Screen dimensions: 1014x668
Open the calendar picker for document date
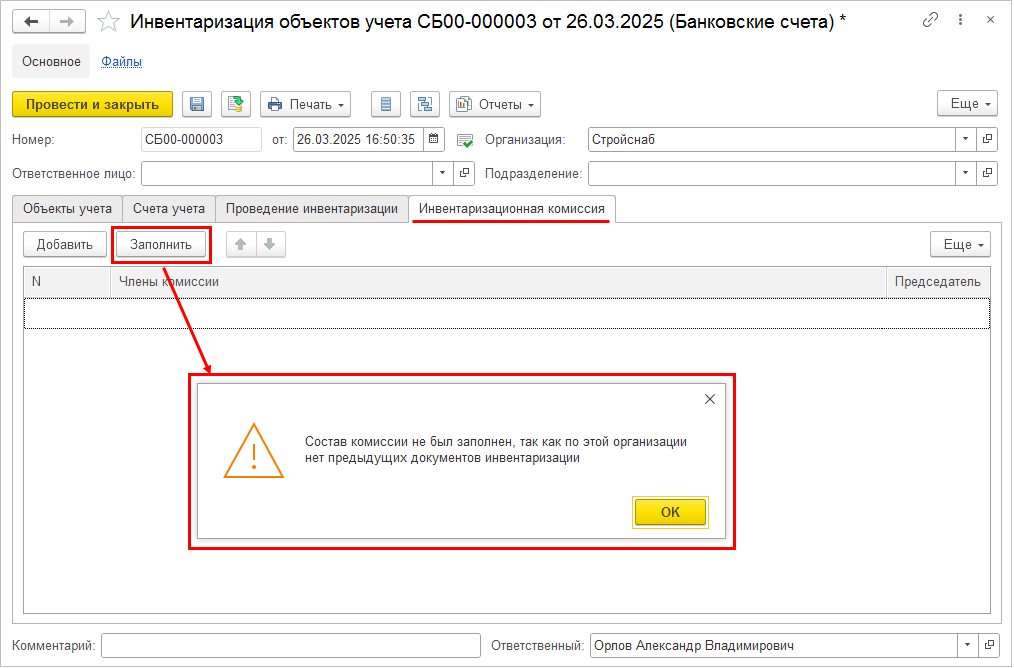(x=433, y=140)
